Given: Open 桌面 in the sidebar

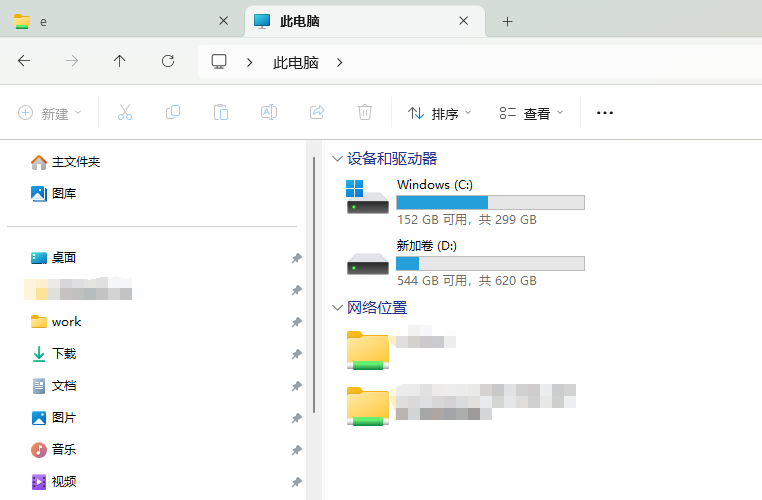Looking at the screenshot, I should [53, 258].
